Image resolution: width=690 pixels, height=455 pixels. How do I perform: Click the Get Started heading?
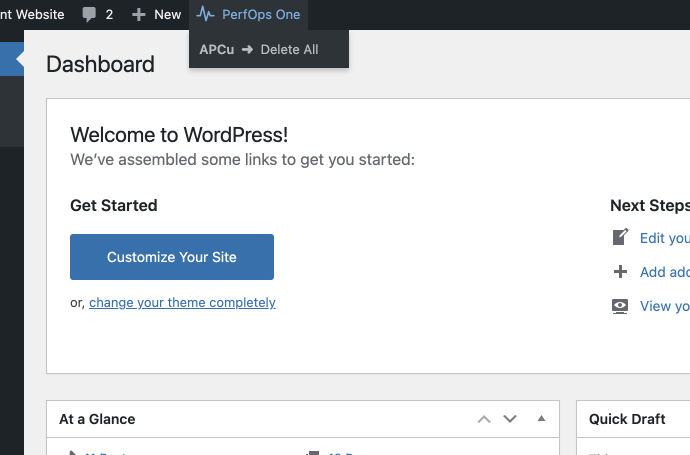(x=114, y=205)
